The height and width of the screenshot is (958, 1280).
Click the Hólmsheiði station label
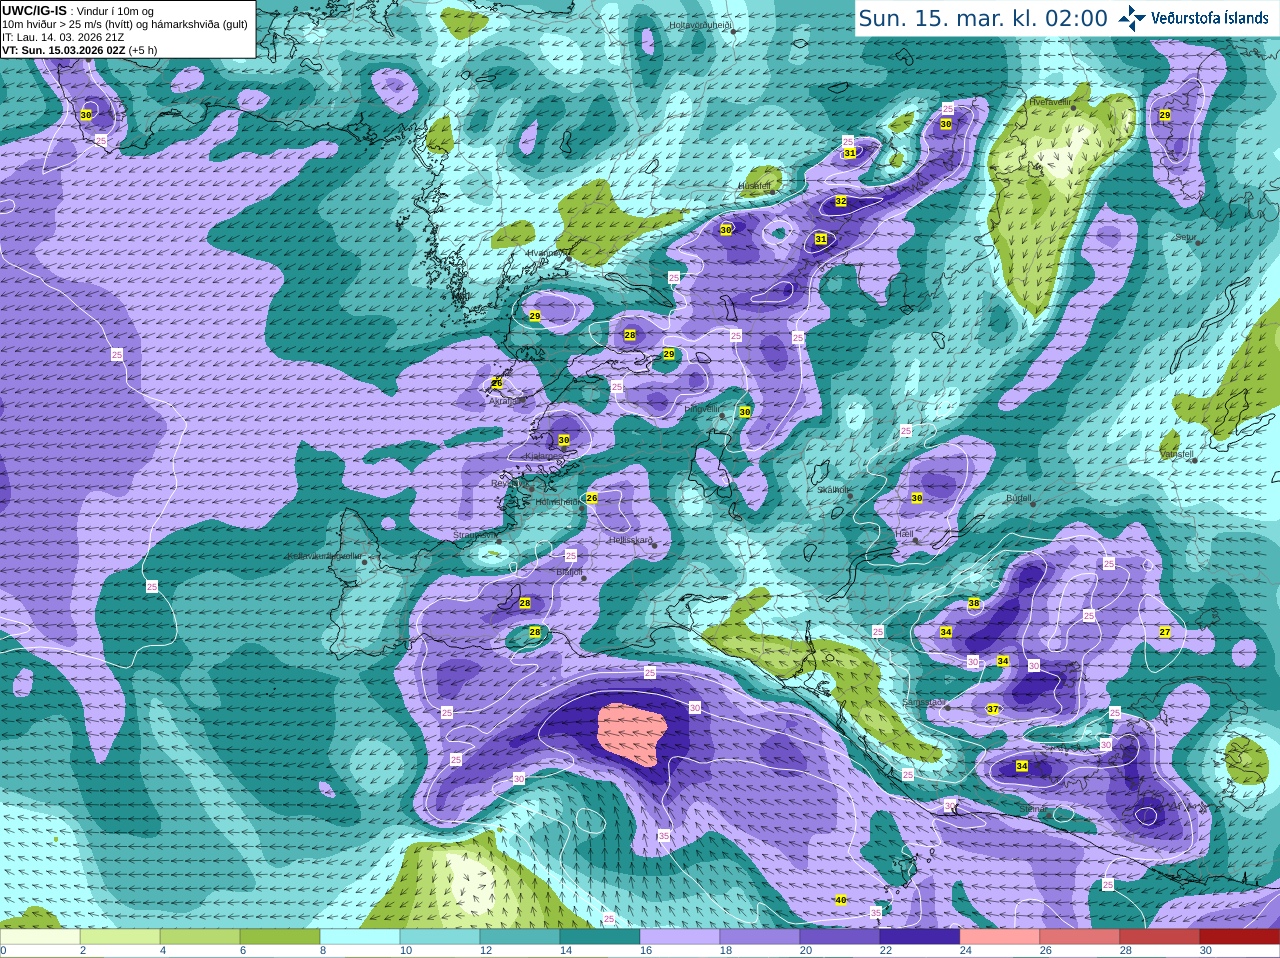click(x=558, y=502)
